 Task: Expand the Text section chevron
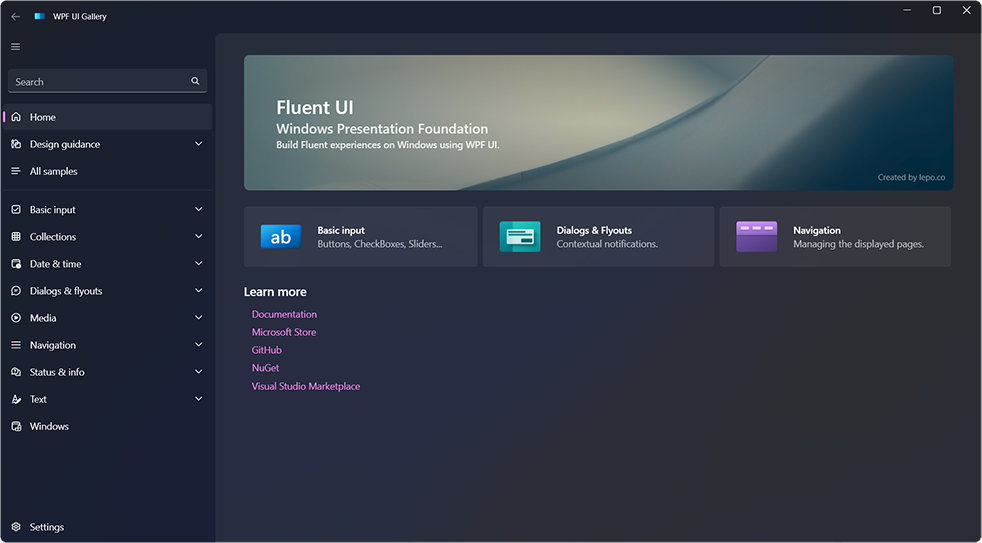tap(199, 399)
